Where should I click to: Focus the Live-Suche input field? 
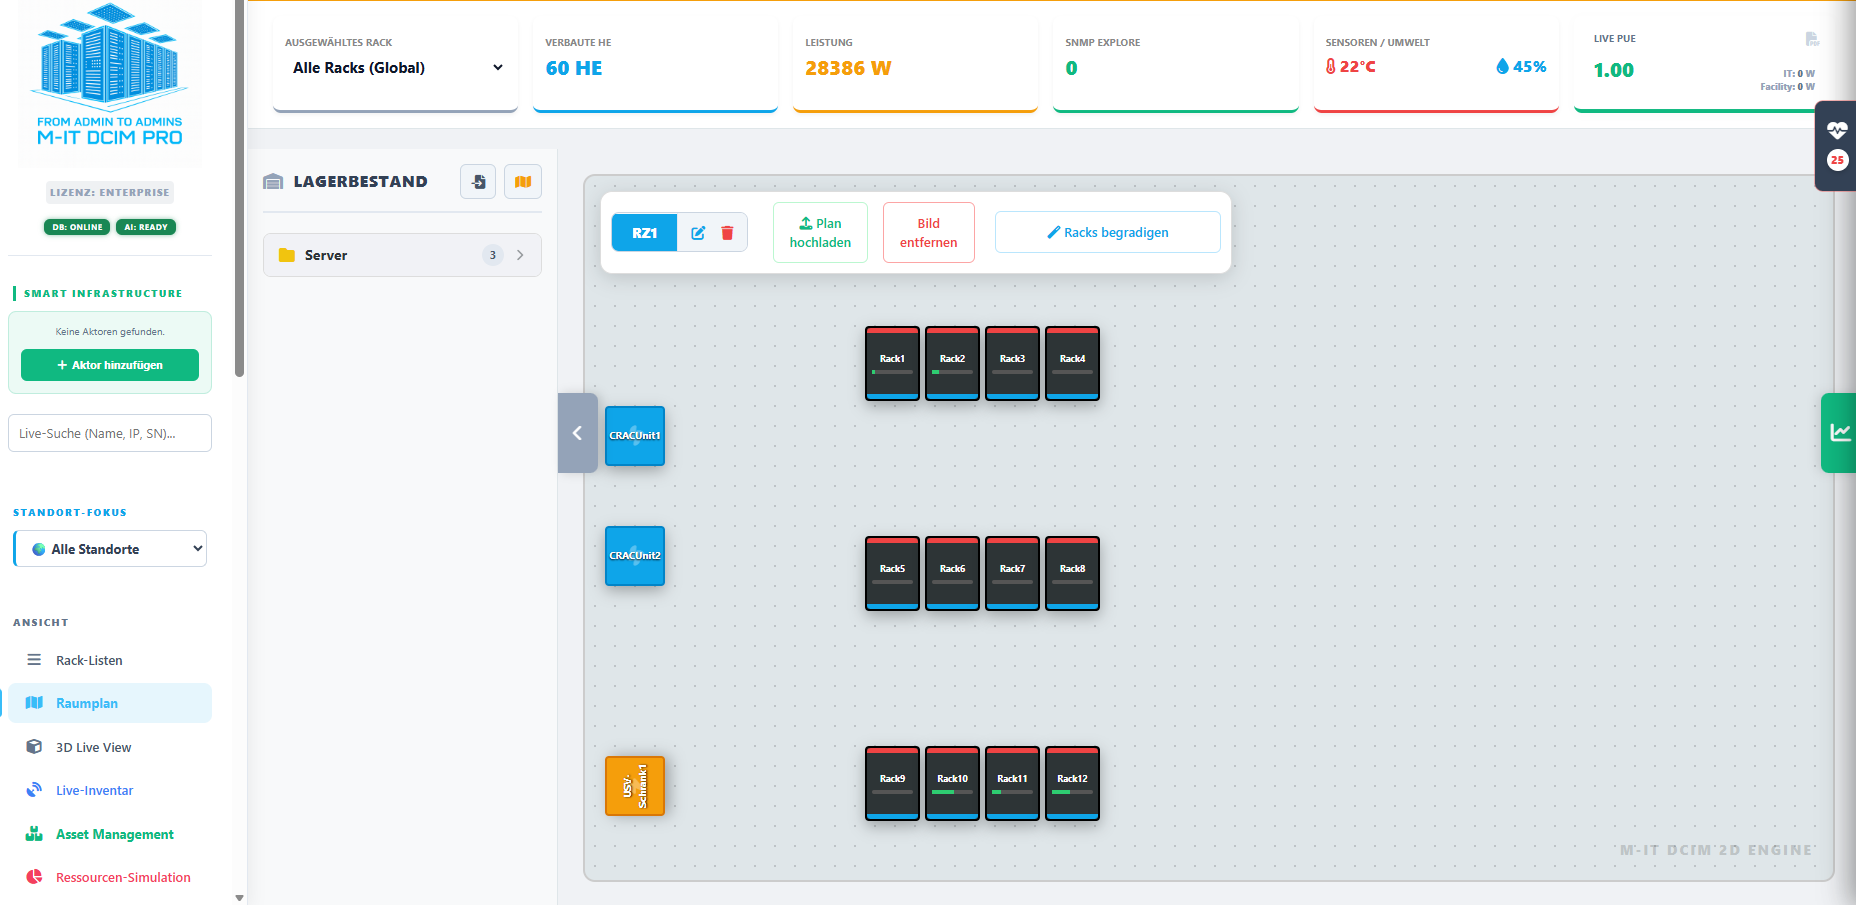[110, 433]
